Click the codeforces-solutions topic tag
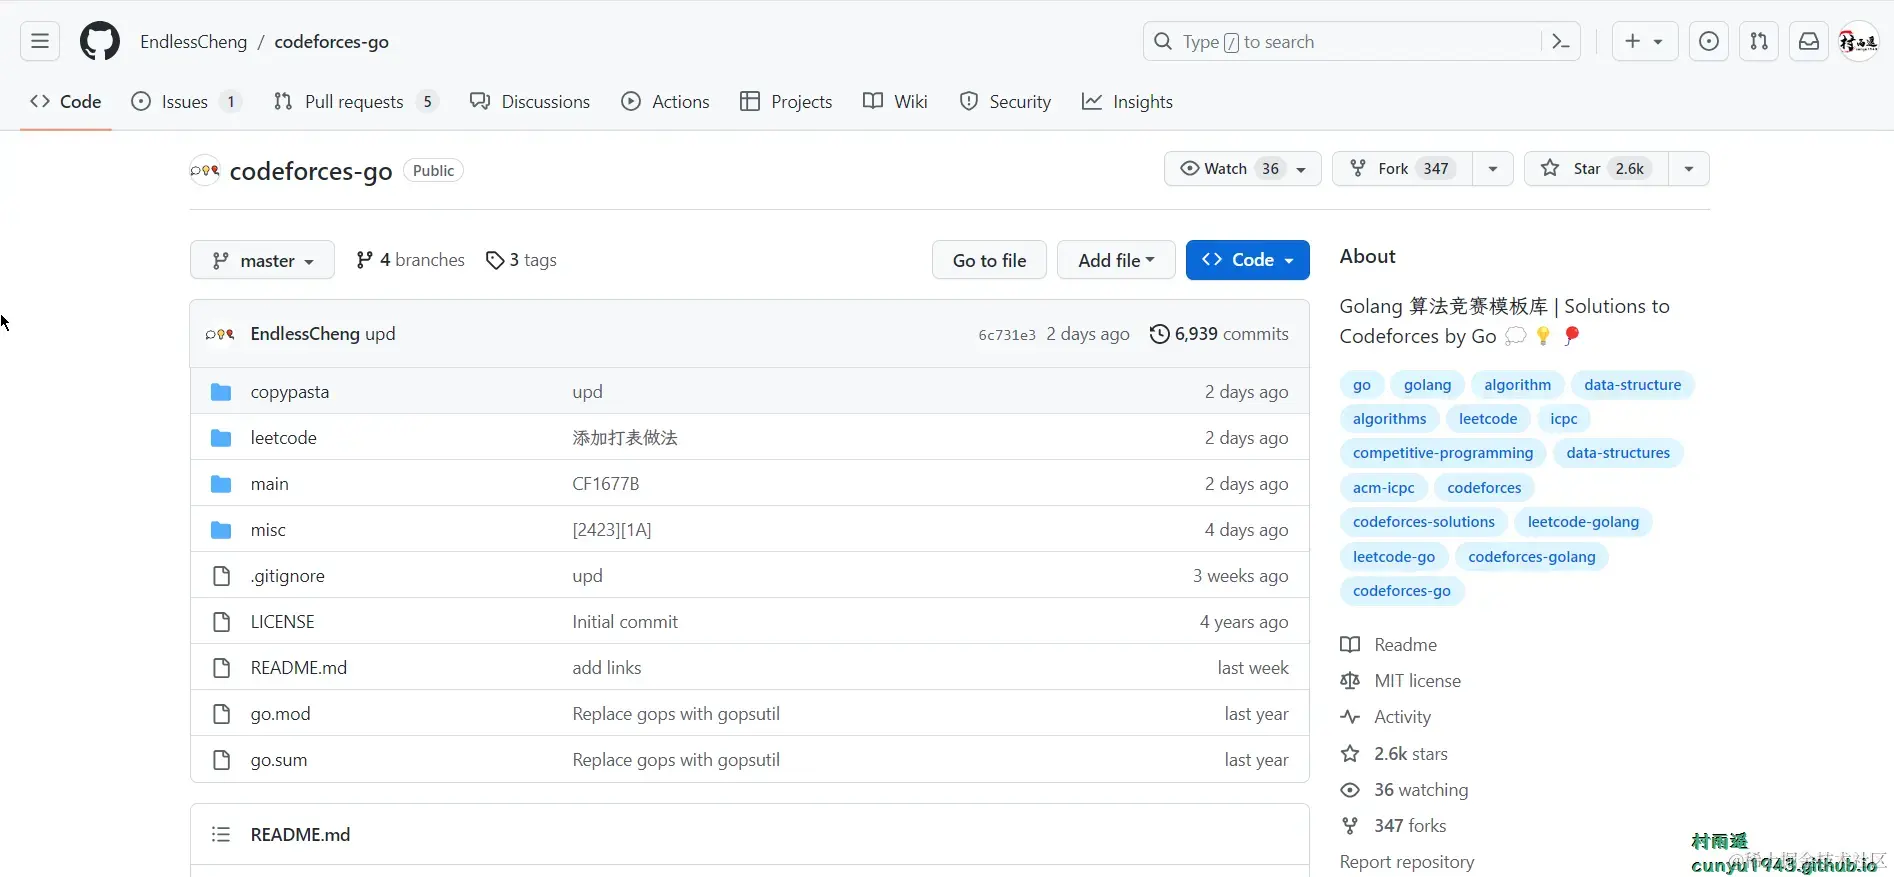The height and width of the screenshot is (877, 1894). tap(1424, 522)
